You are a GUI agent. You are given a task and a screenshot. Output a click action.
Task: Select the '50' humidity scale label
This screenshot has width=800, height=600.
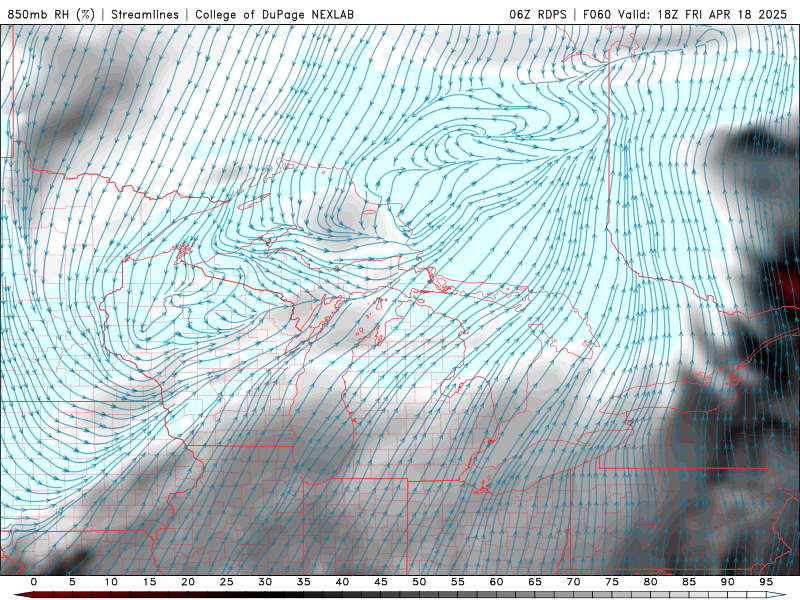419,582
